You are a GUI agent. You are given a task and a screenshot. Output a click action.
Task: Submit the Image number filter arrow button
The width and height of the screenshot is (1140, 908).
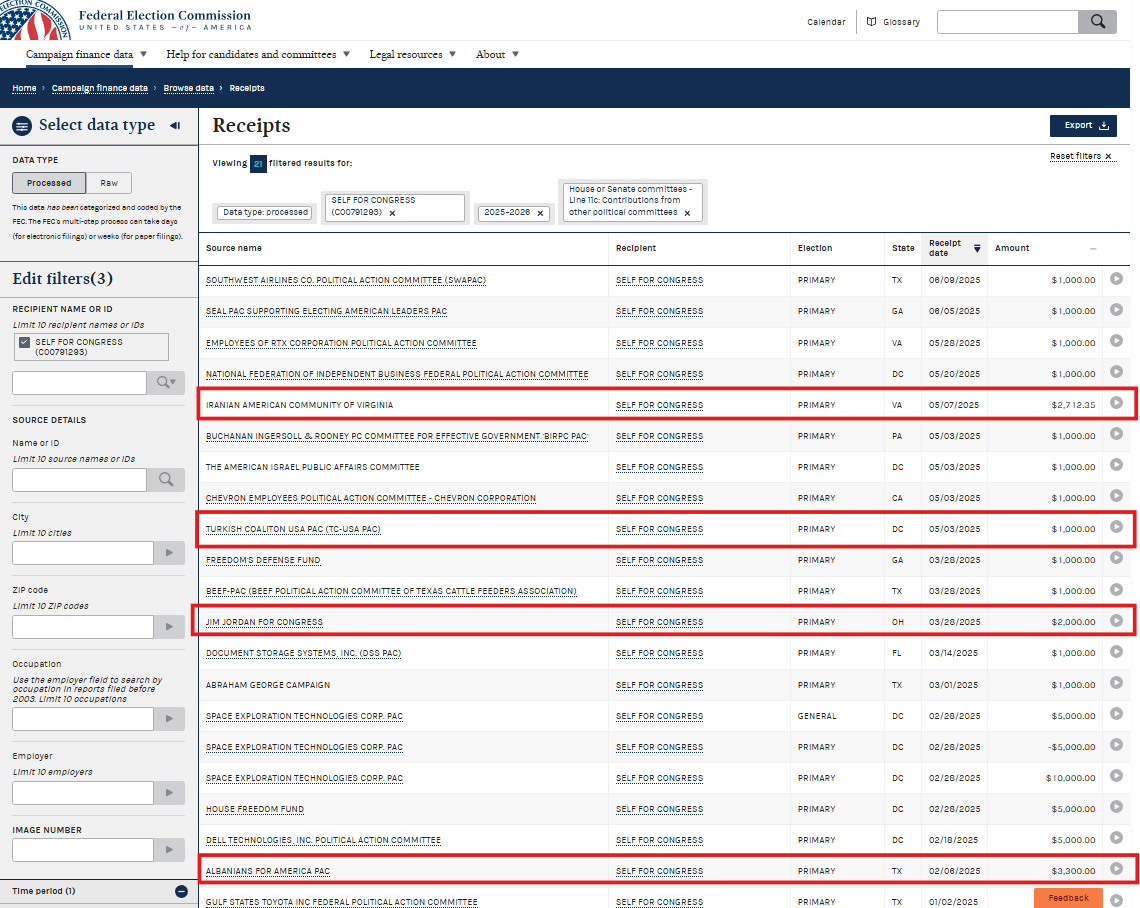point(169,849)
